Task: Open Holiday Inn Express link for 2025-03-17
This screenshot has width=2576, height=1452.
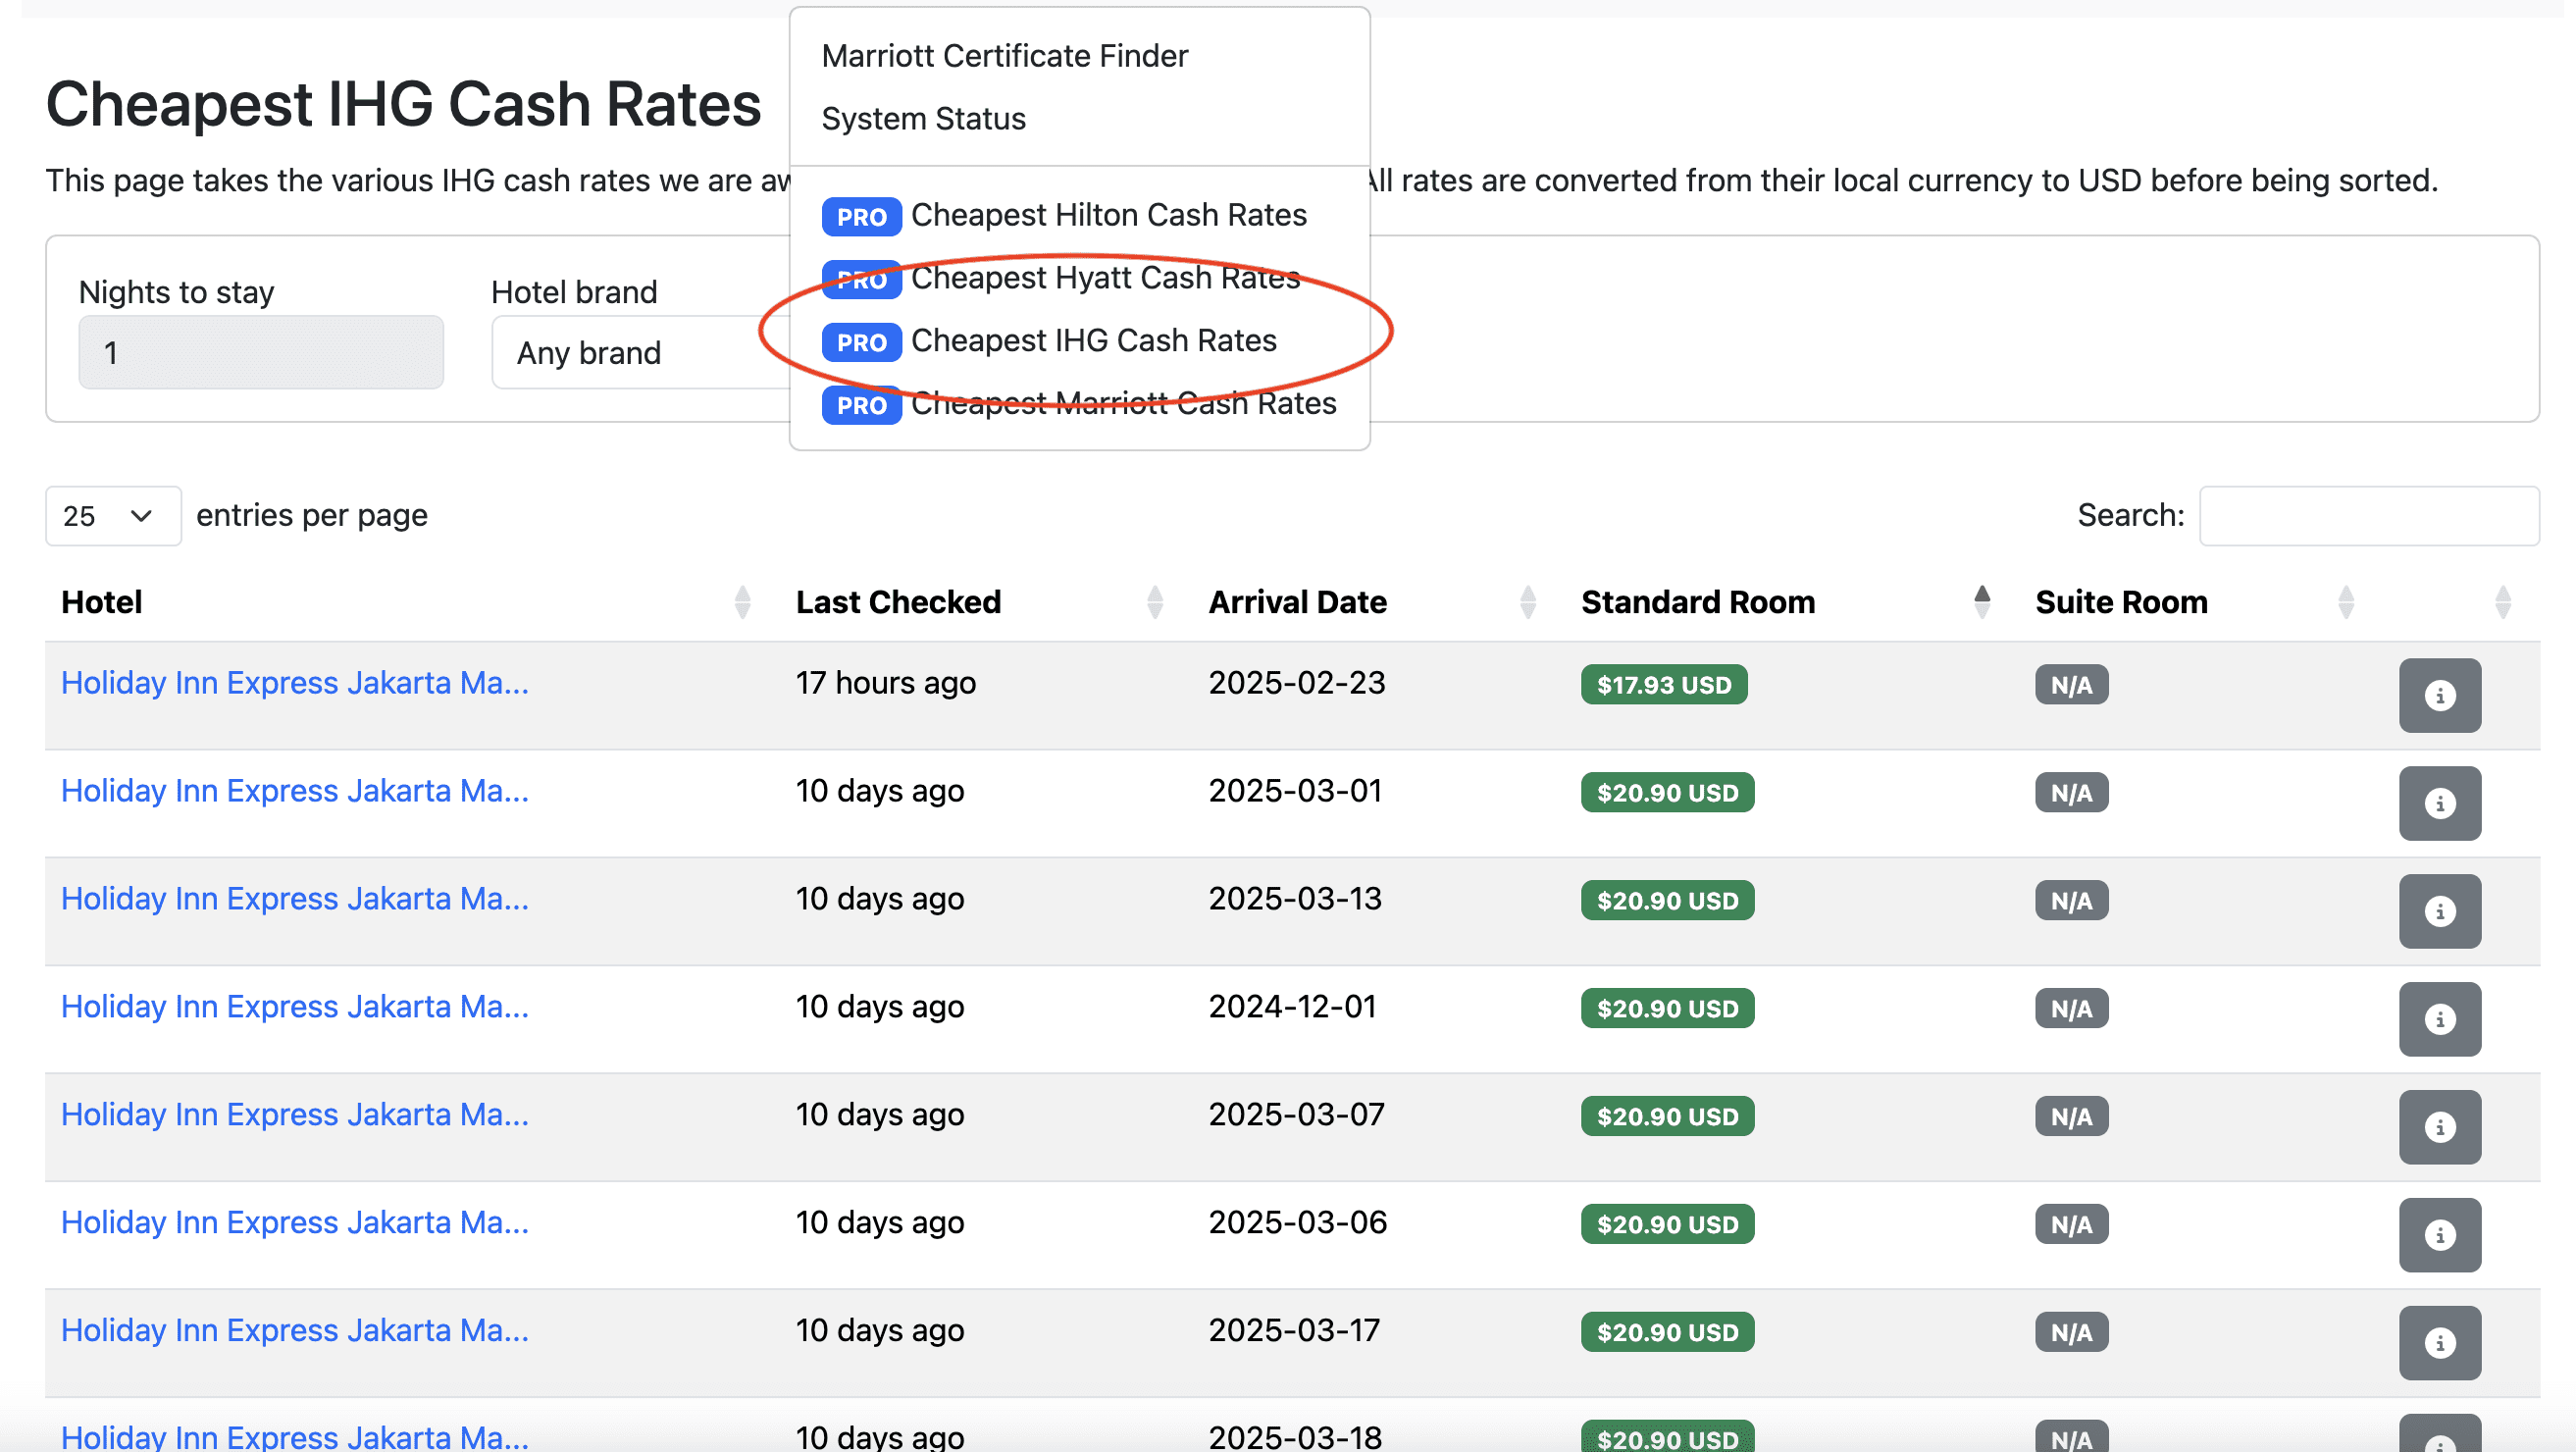Action: tap(295, 1331)
